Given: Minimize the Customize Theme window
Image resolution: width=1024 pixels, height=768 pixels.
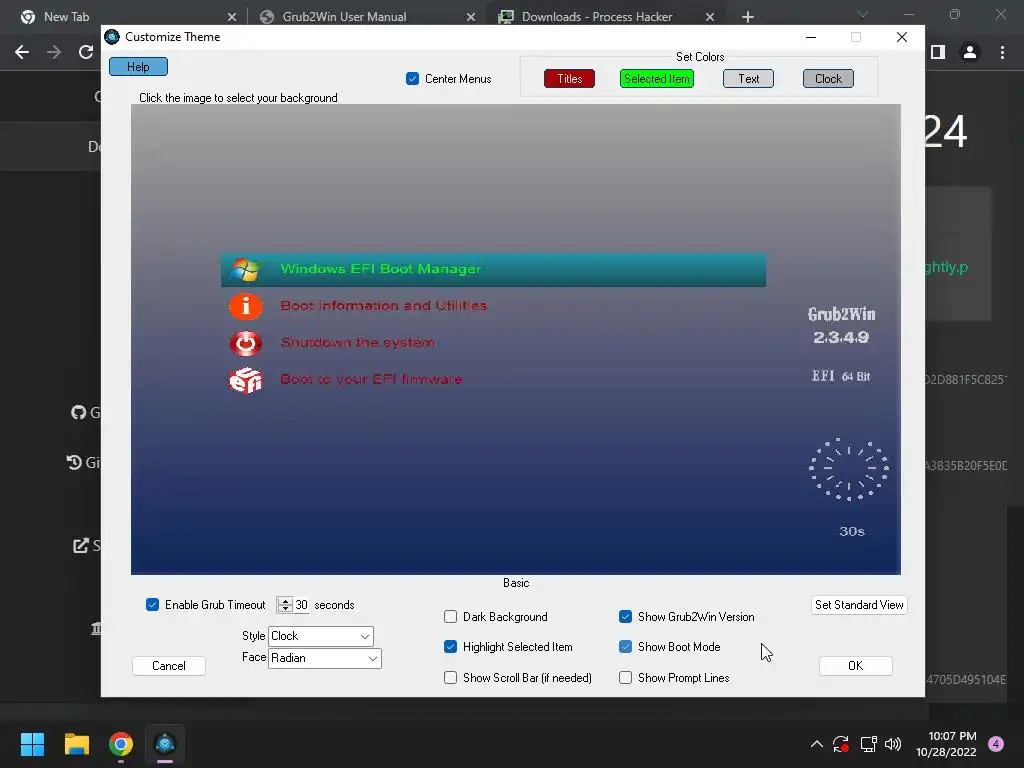Looking at the screenshot, I should click(x=811, y=37).
